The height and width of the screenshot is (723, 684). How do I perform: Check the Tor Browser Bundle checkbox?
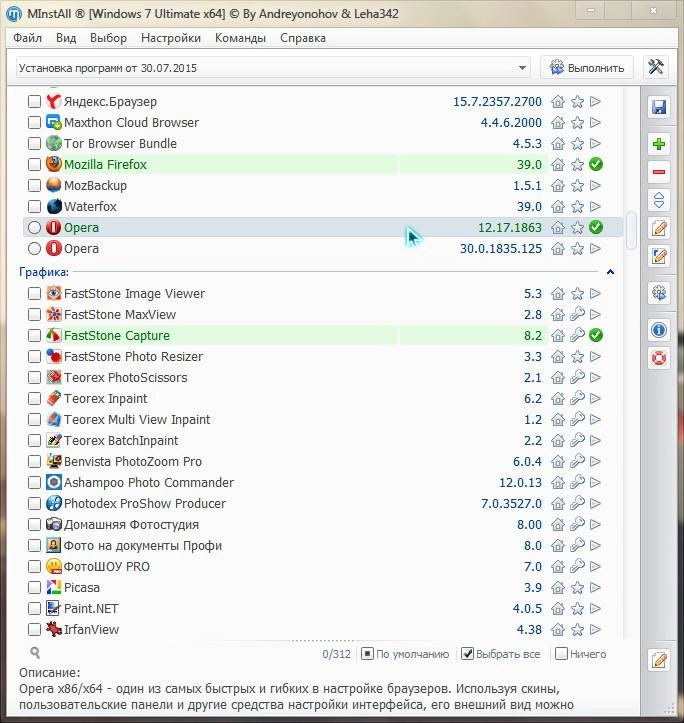pyautogui.click(x=35, y=143)
